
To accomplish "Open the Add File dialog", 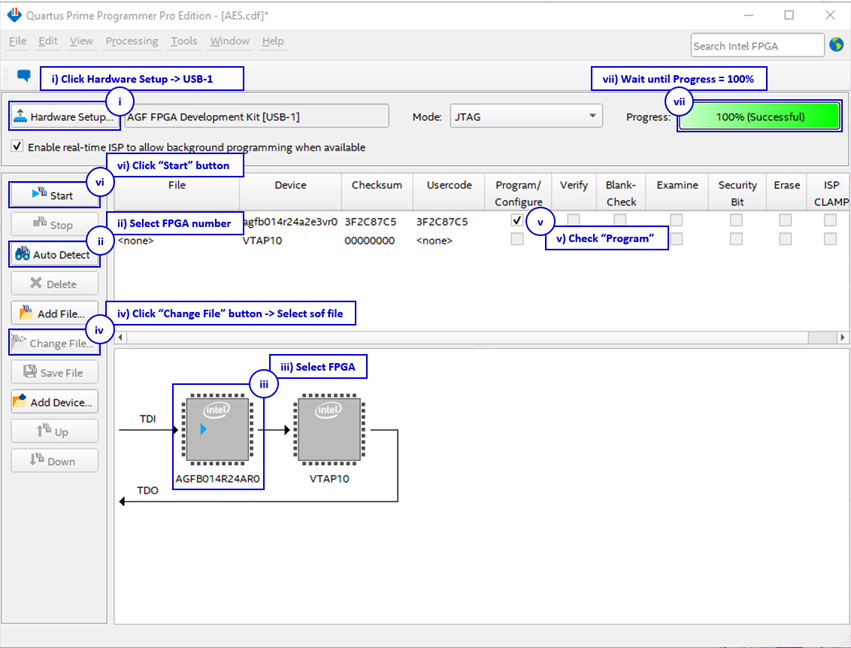I will pyautogui.click(x=55, y=313).
